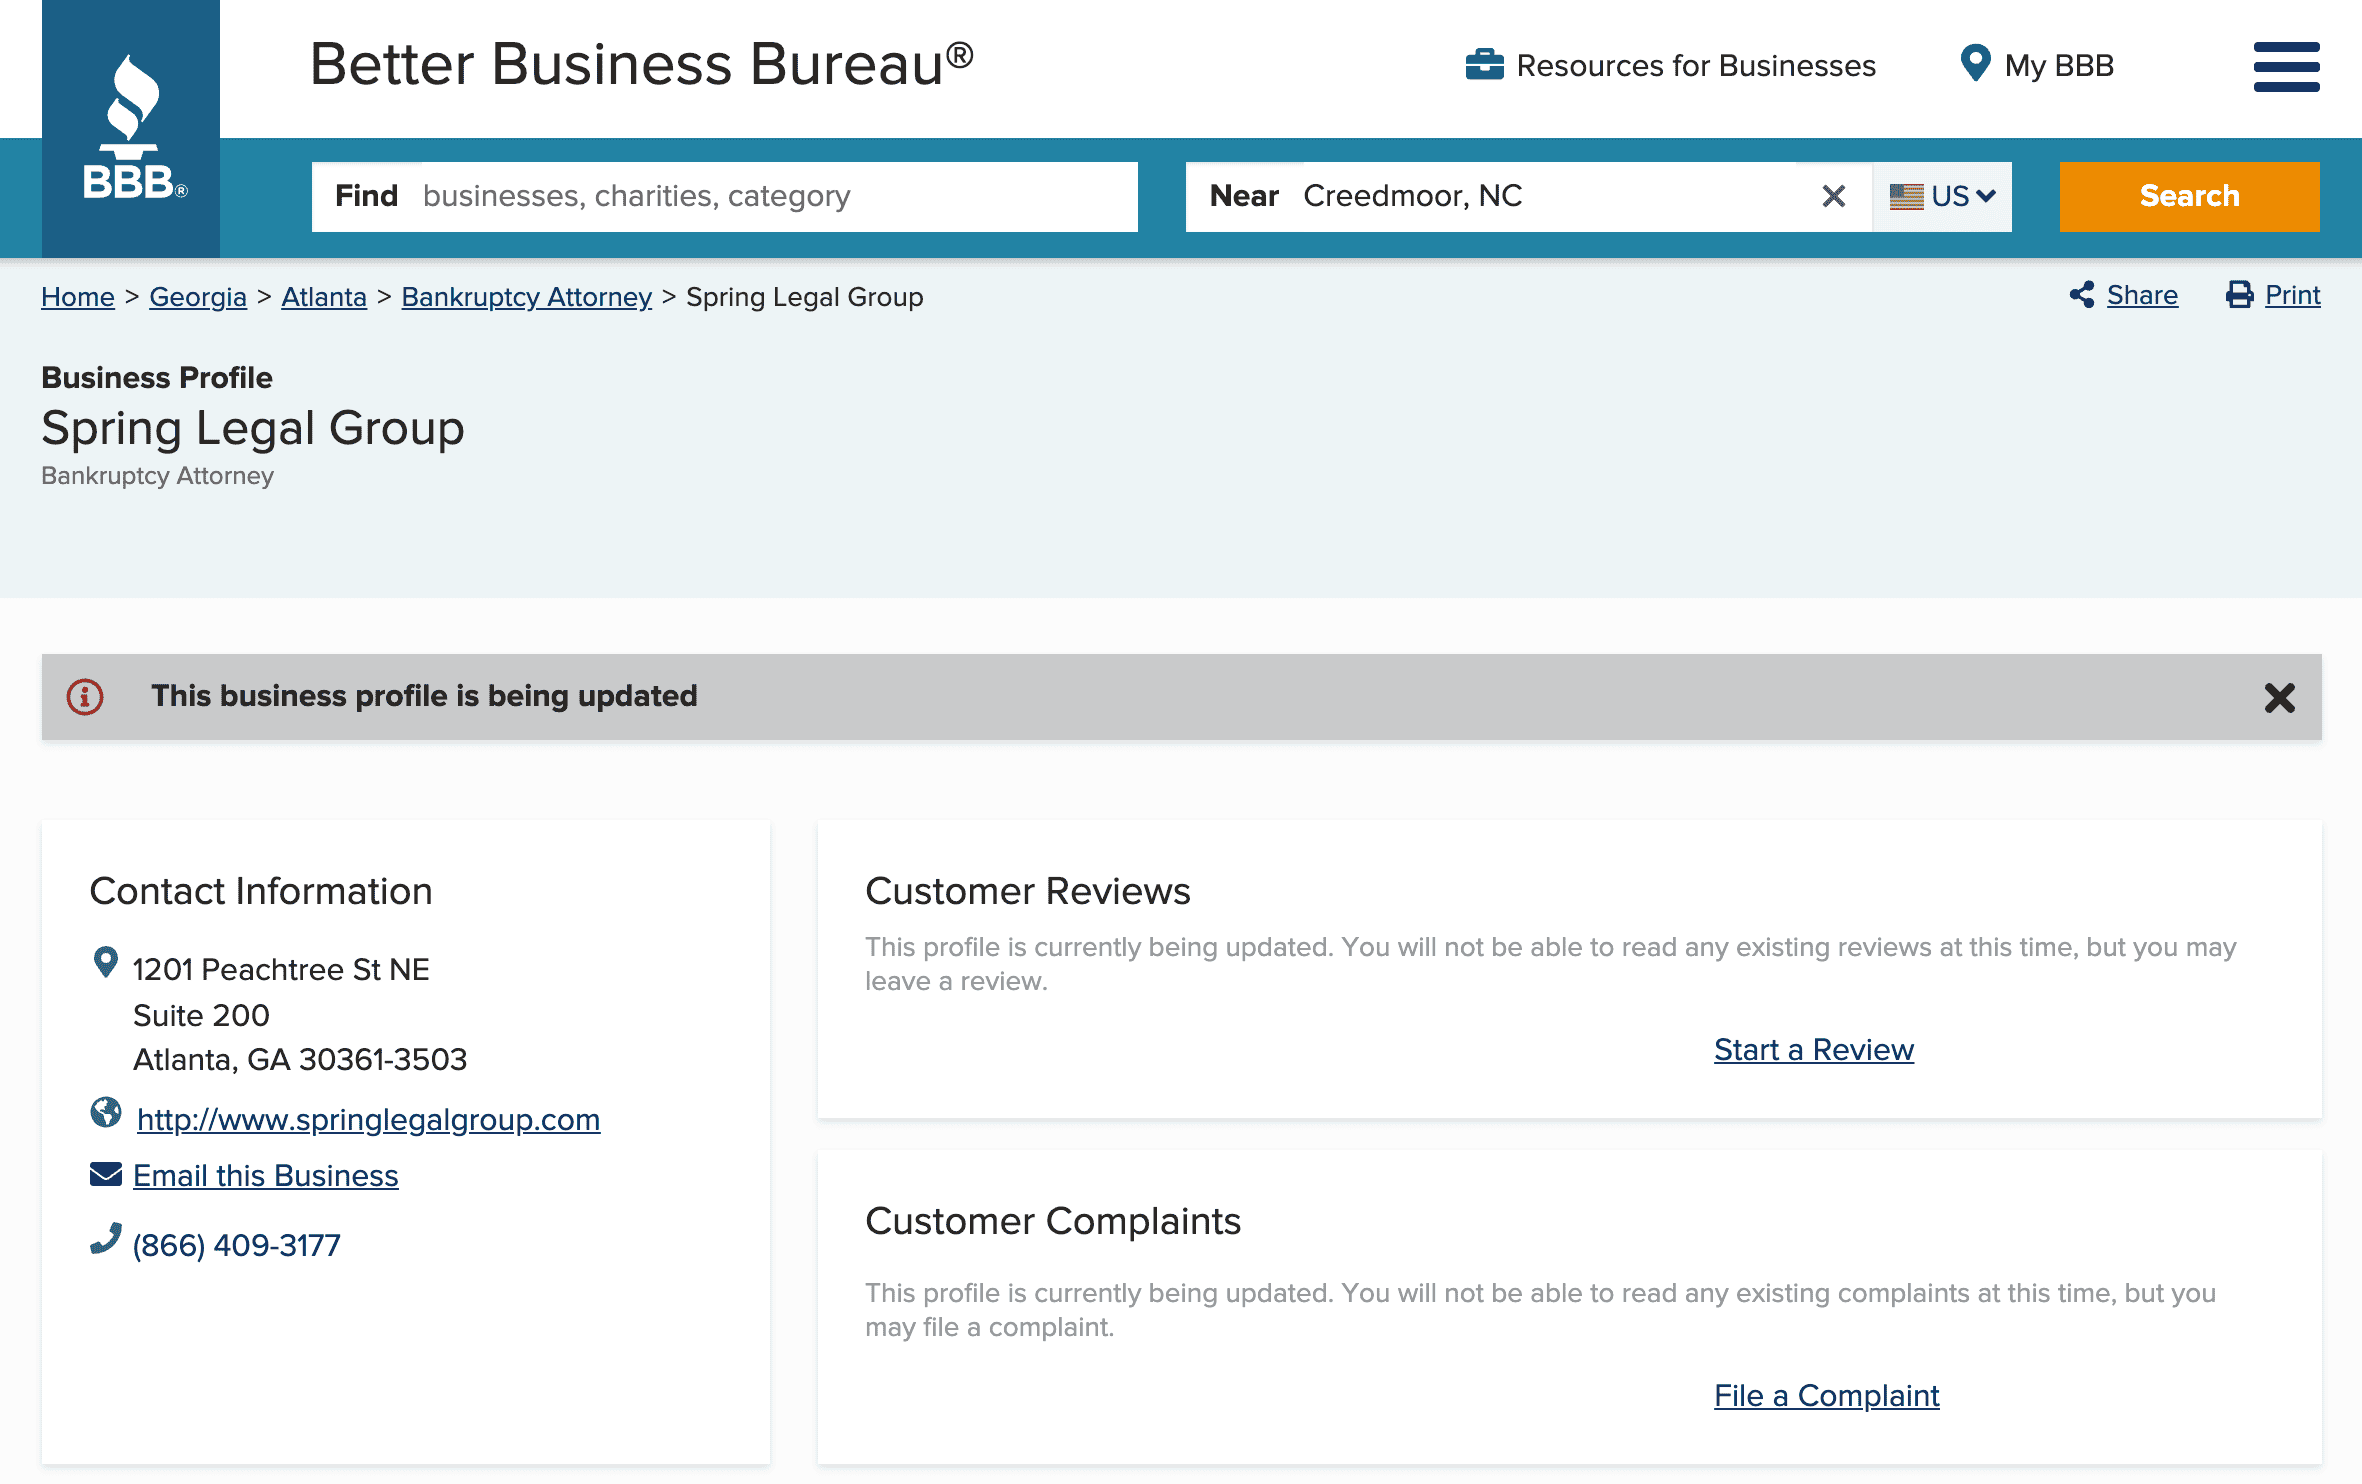Click the printer icon

pos(2240,295)
